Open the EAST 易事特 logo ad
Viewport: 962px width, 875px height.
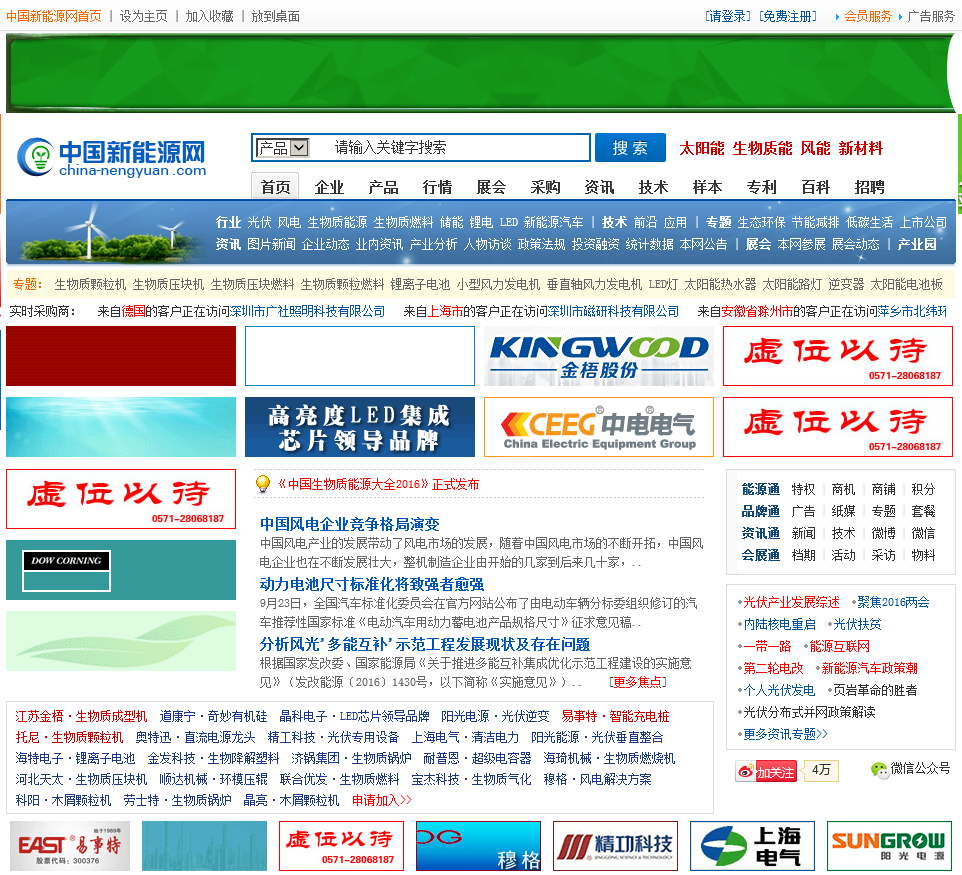70,846
